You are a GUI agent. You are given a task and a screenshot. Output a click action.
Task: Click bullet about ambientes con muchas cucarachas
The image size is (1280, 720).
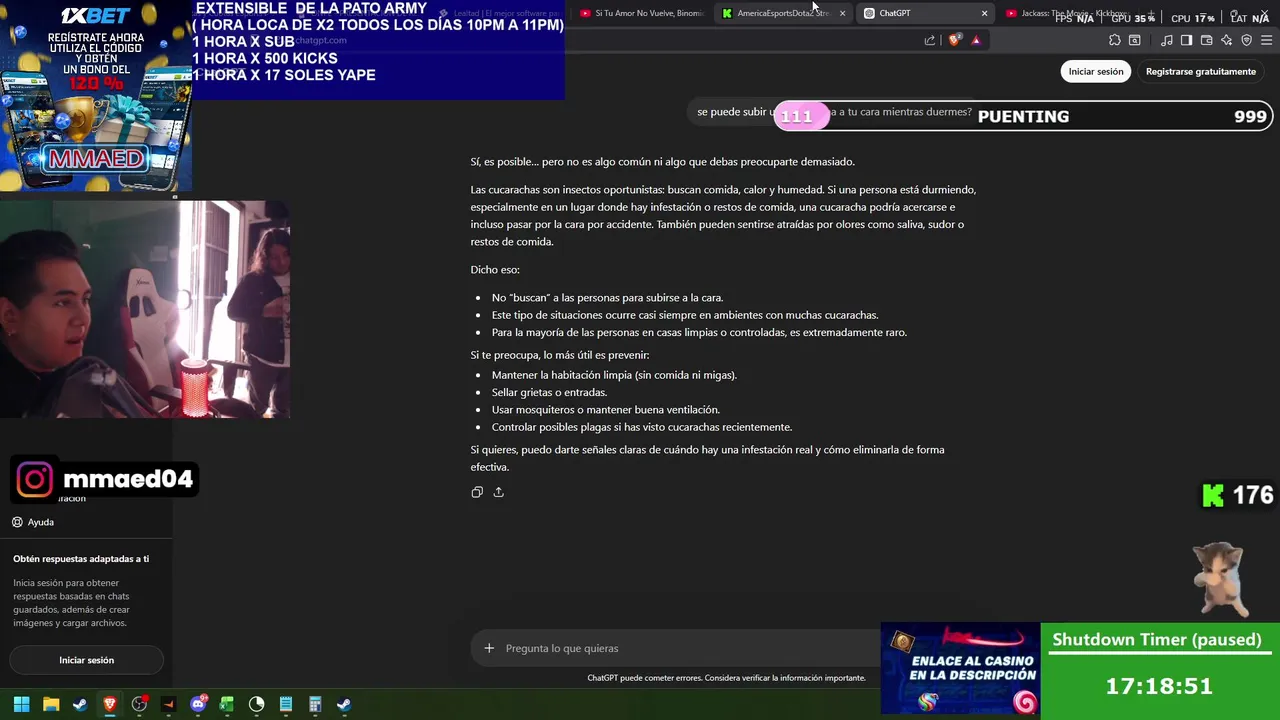pyautogui.click(x=685, y=315)
